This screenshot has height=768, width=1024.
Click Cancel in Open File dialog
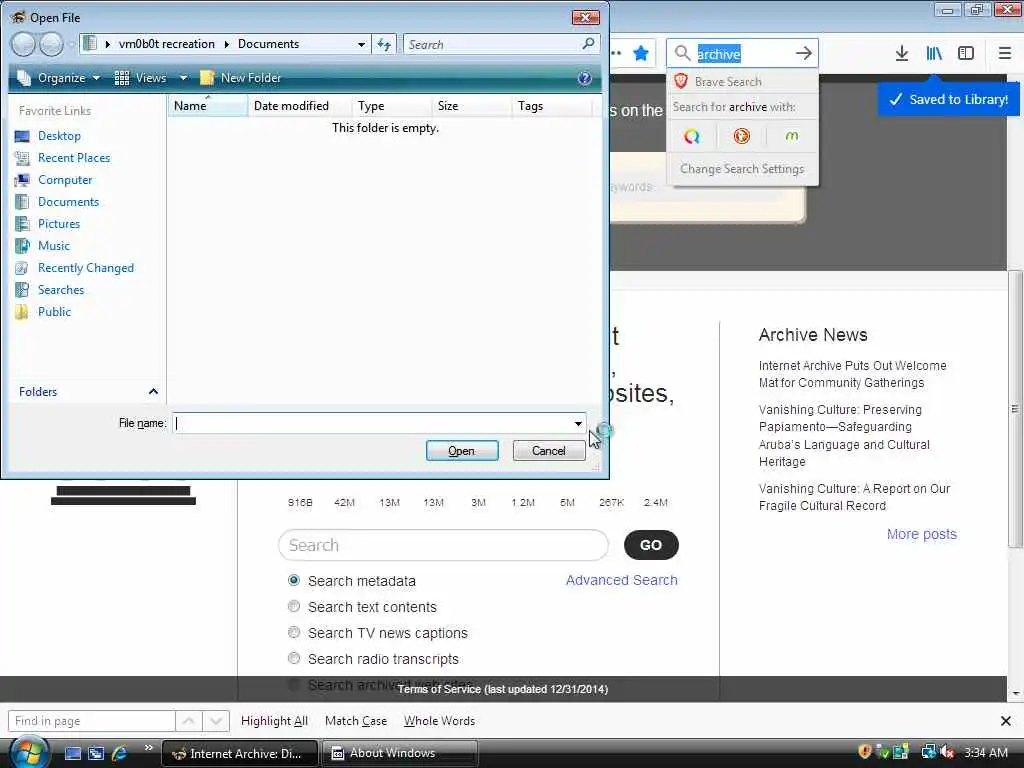[x=549, y=451]
